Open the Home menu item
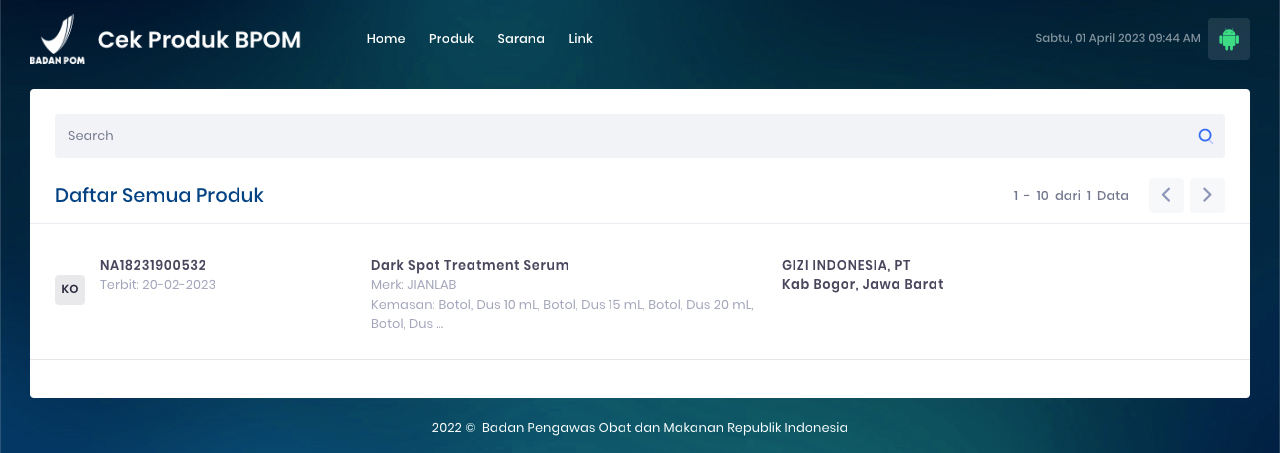 coord(386,39)
